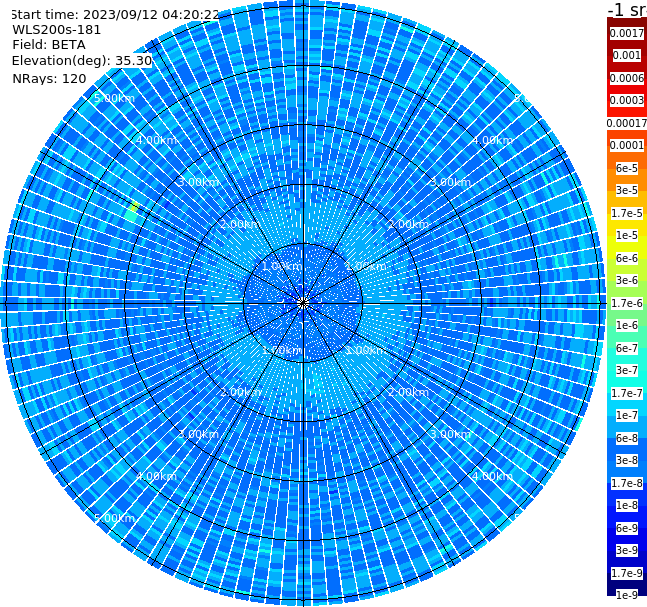Image resolution: width=647 pixels, height=607 pixels.
Task: Select the 0.0017 colorbar label
Action: point(627,33)
